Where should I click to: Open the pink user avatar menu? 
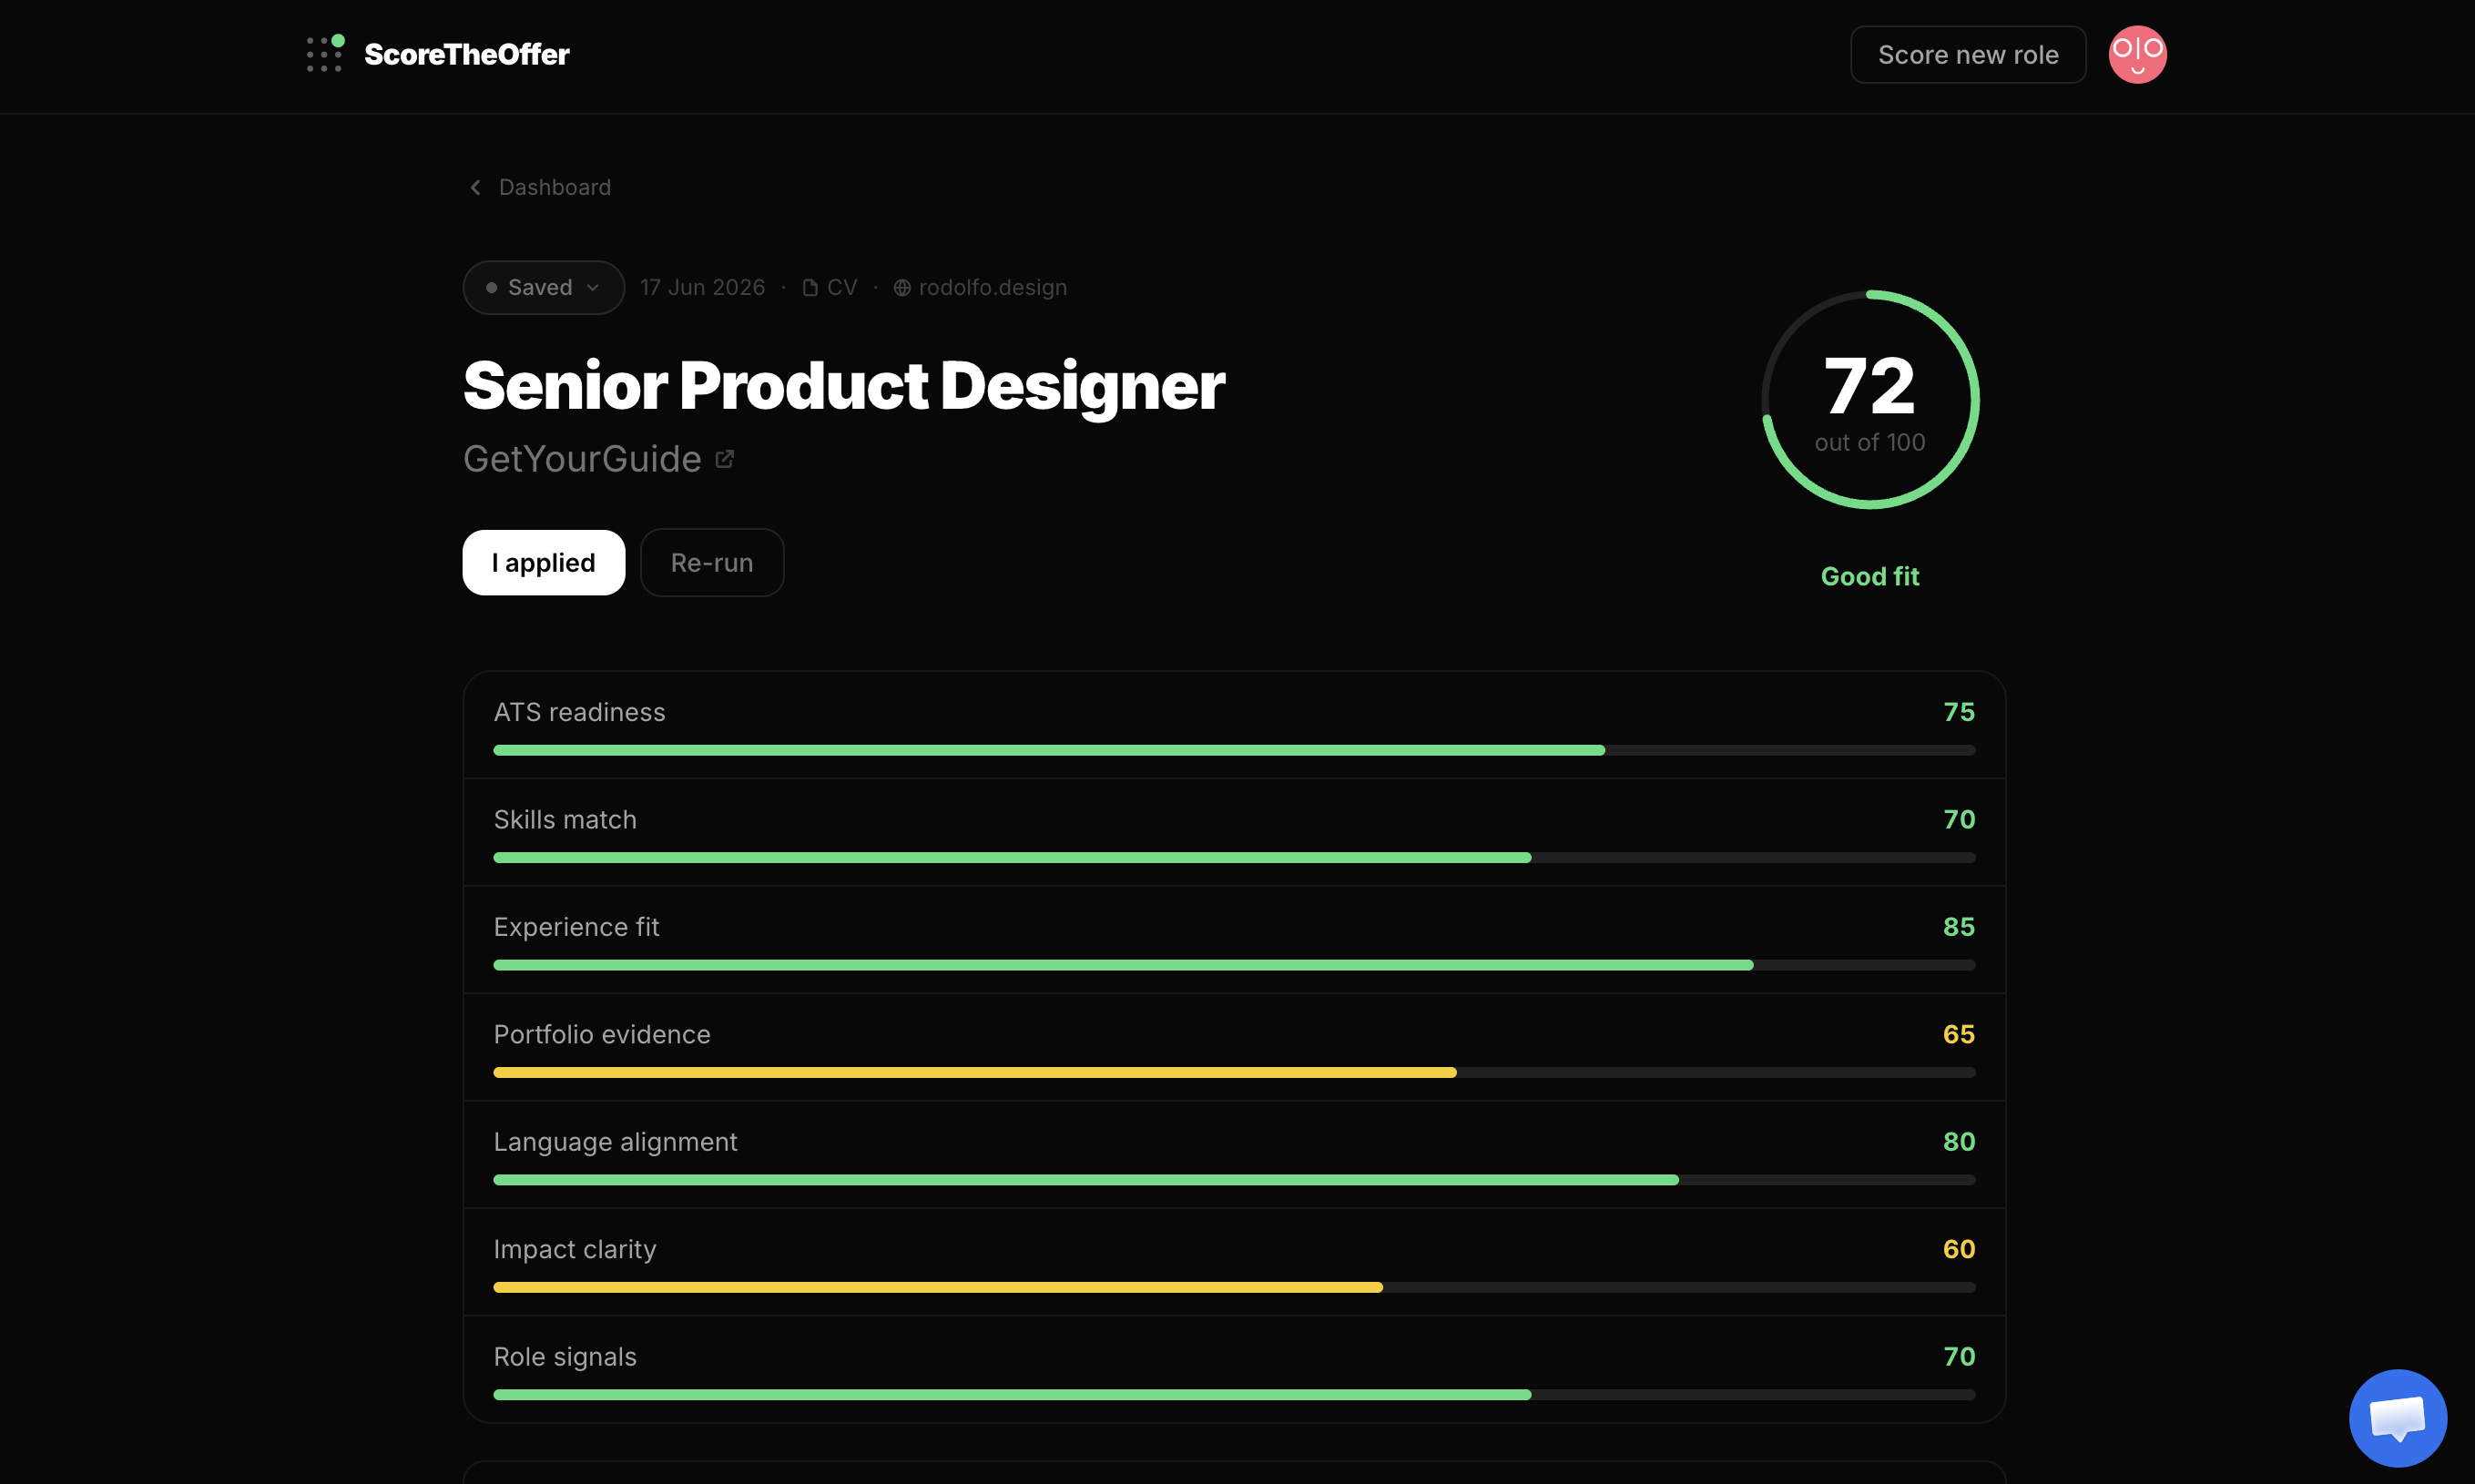click(x=2137, y=54)
